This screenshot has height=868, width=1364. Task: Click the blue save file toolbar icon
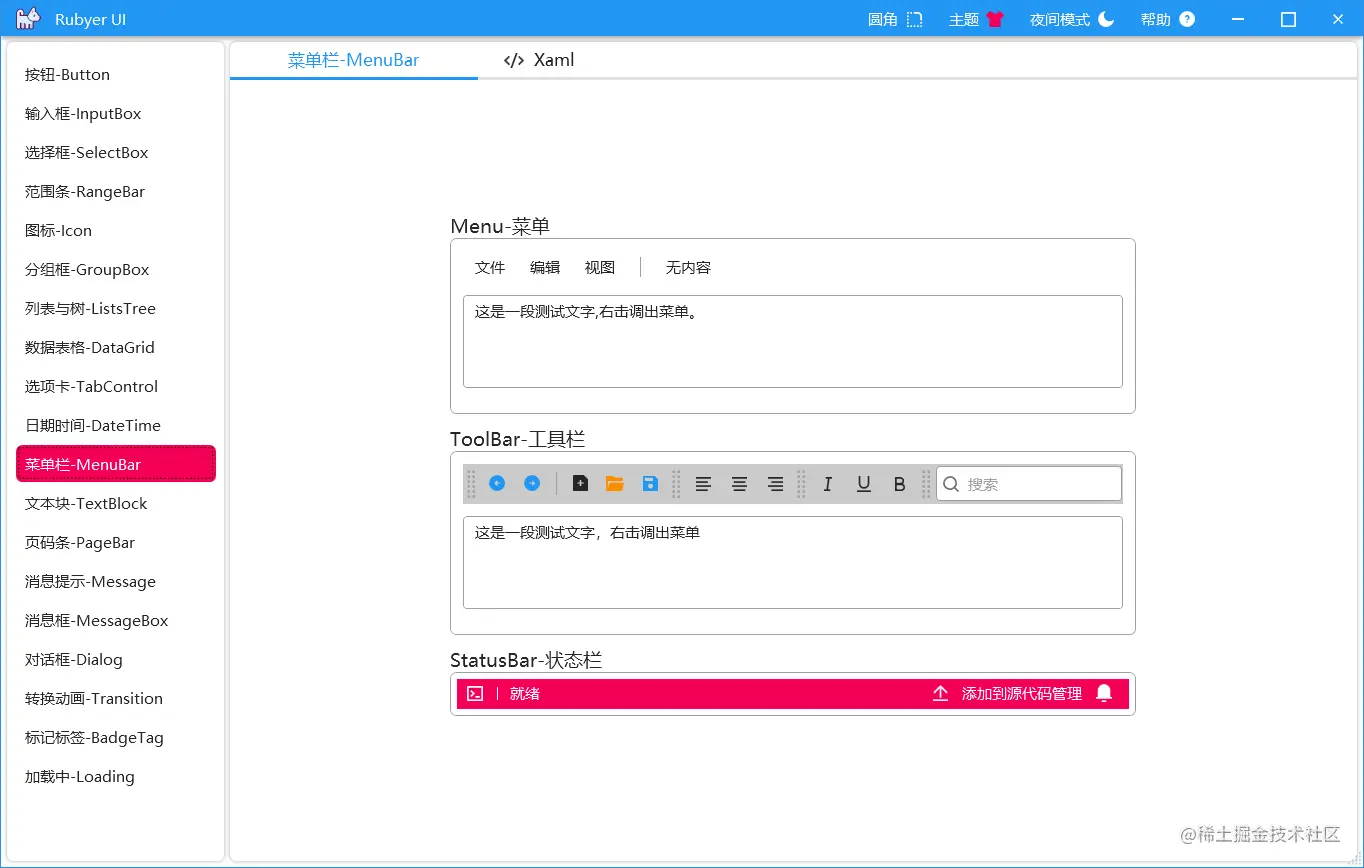pos(650,483)
